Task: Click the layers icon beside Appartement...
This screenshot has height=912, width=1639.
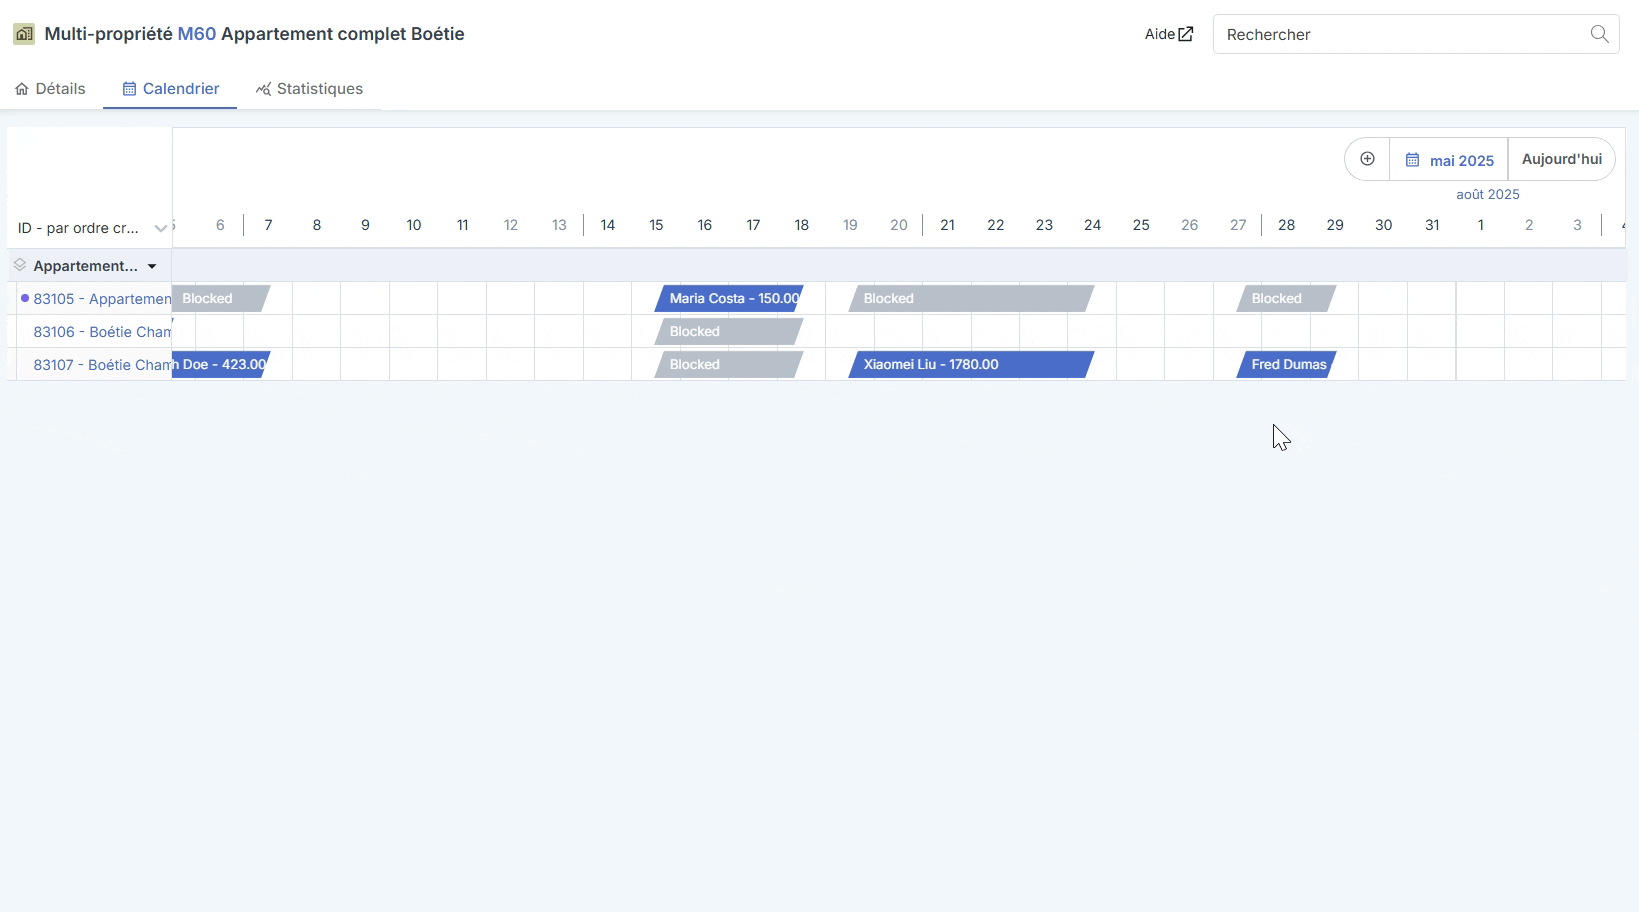Action: [x=19, y=265]
